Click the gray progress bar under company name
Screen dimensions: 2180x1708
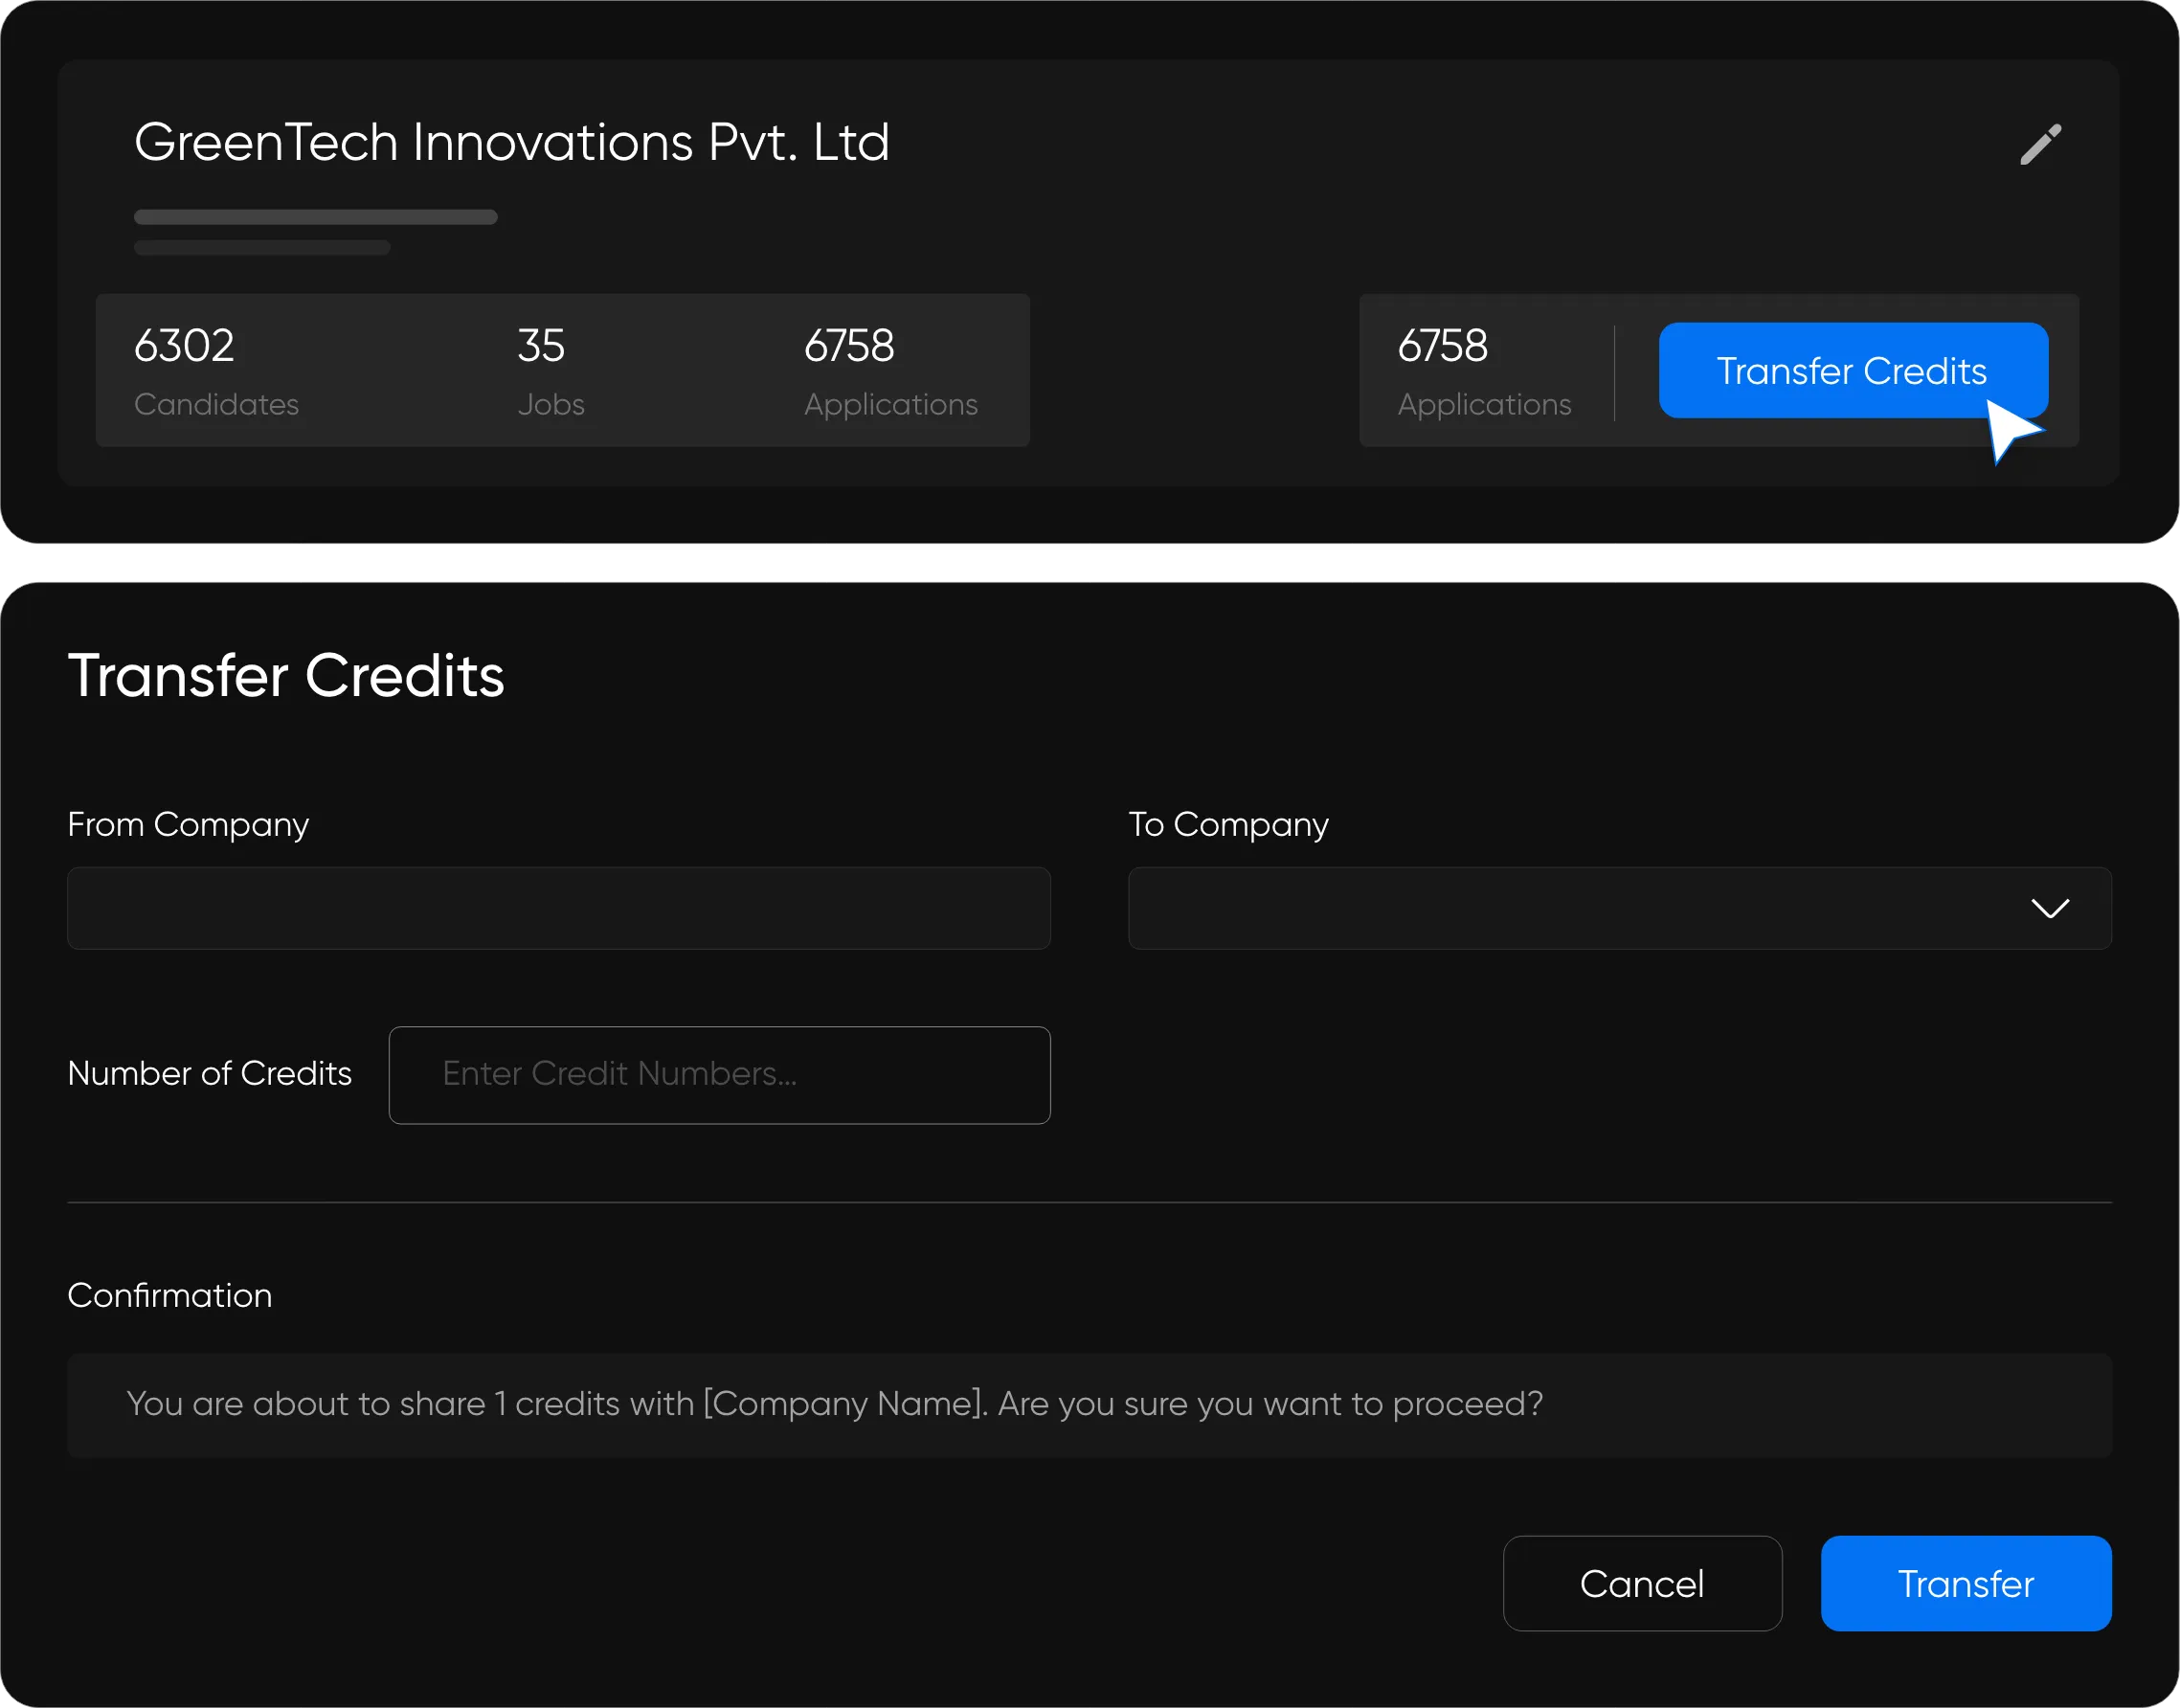315,216
